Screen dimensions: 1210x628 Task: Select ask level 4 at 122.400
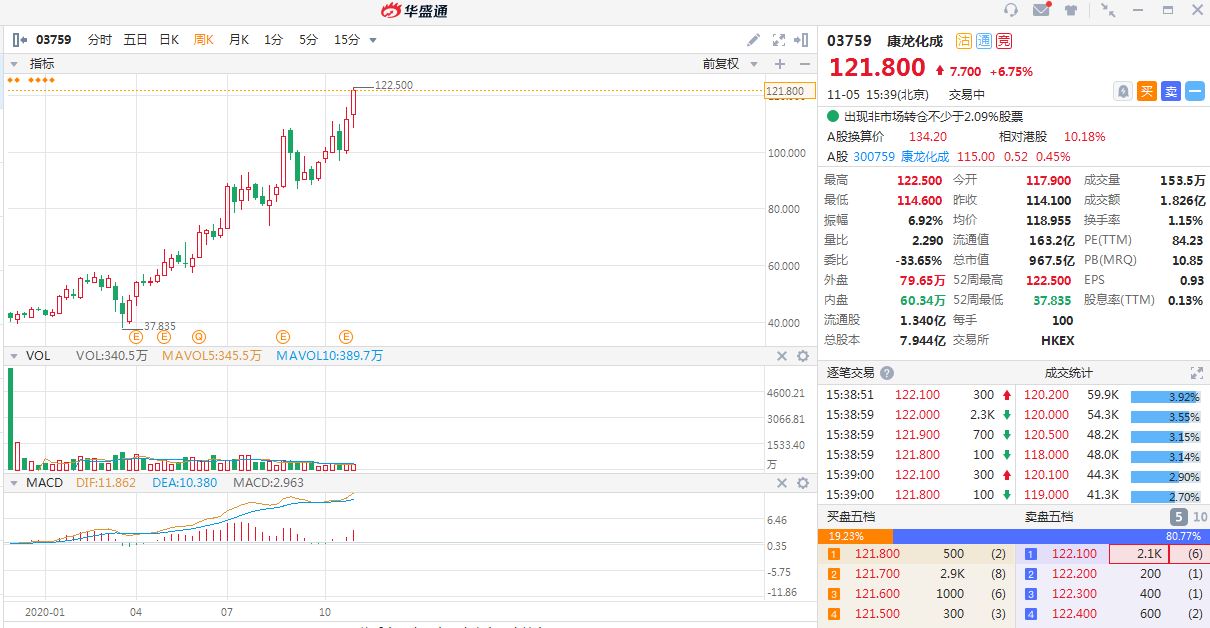1113,614
